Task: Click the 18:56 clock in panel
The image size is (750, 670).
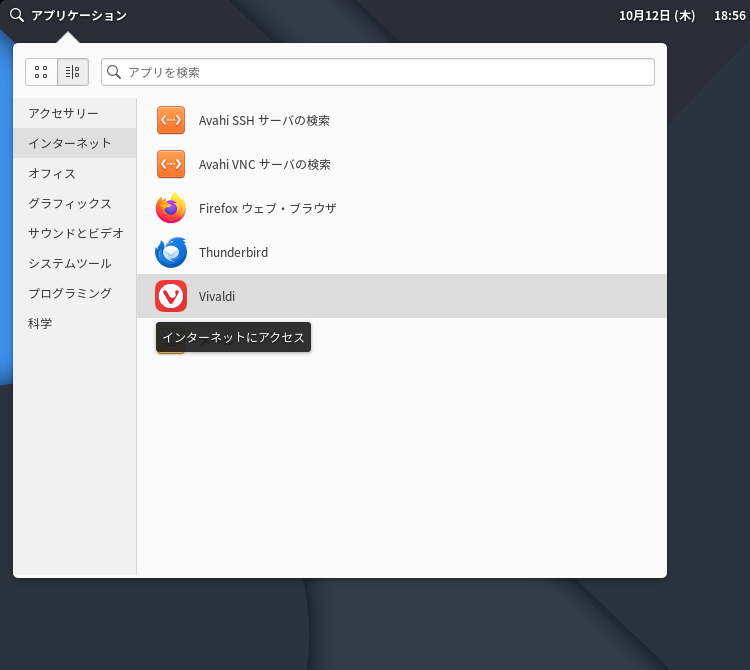Action: (x=729, y=16)
